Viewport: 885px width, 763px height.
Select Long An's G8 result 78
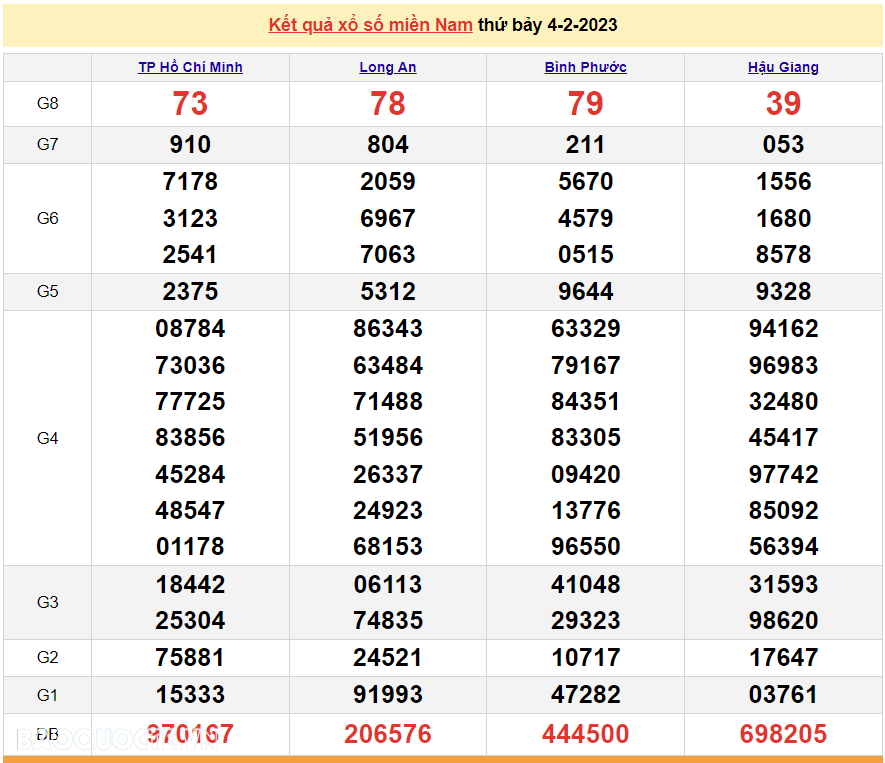[388, 104]
